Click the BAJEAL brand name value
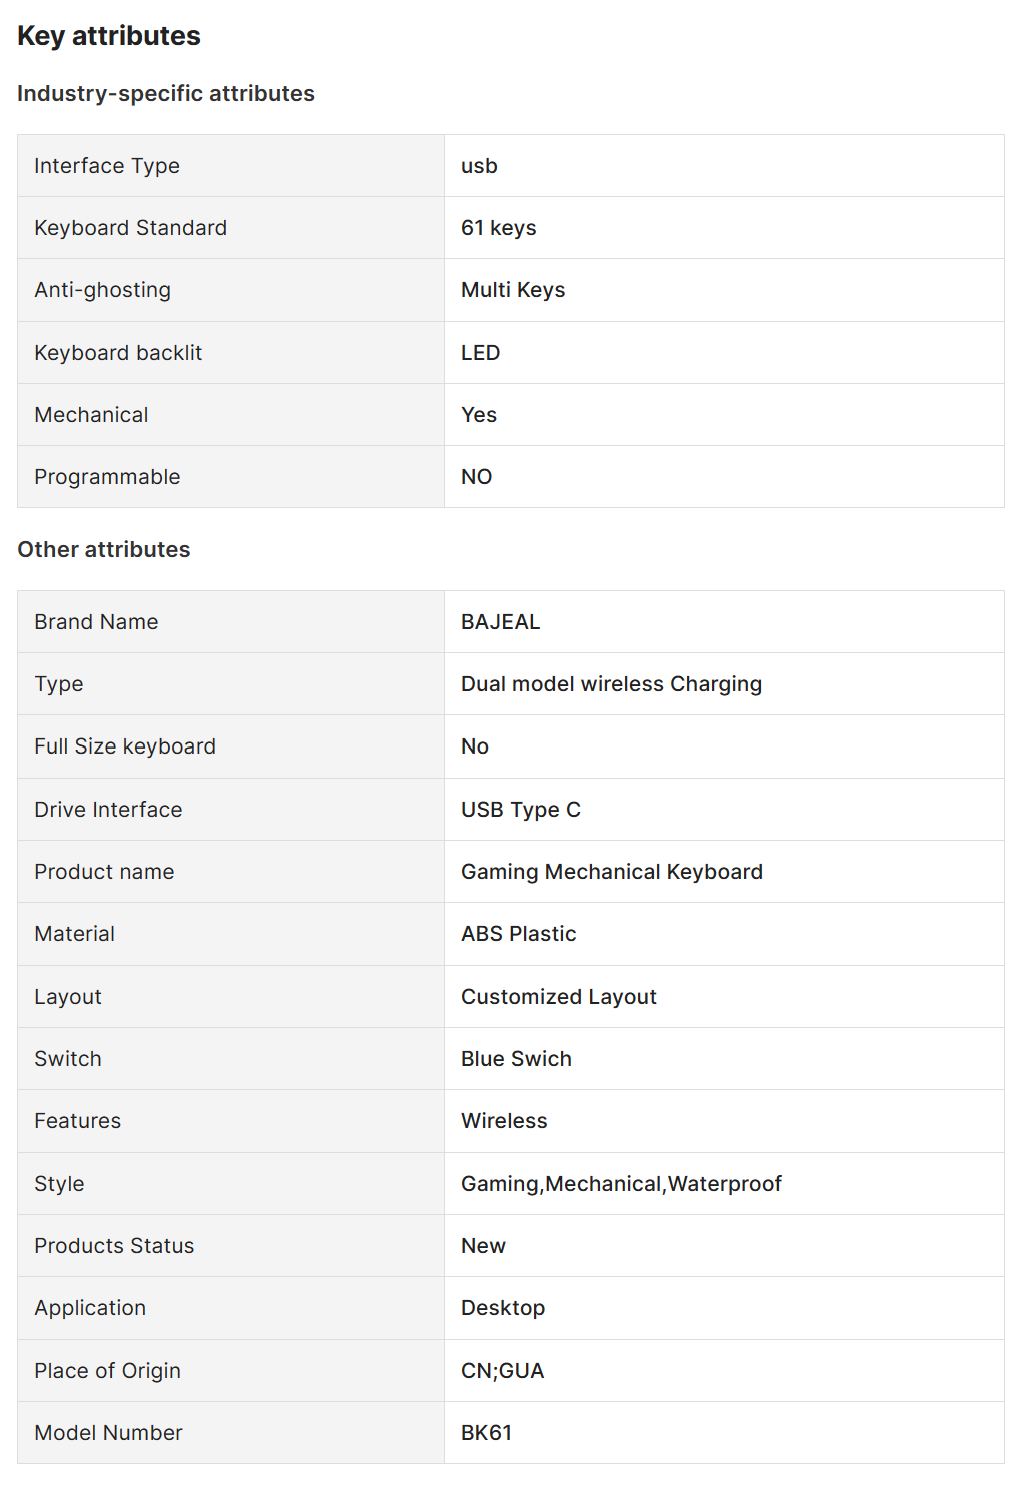The width and height of the screenshot is (1026, 1488). click(x=500, y=622)
